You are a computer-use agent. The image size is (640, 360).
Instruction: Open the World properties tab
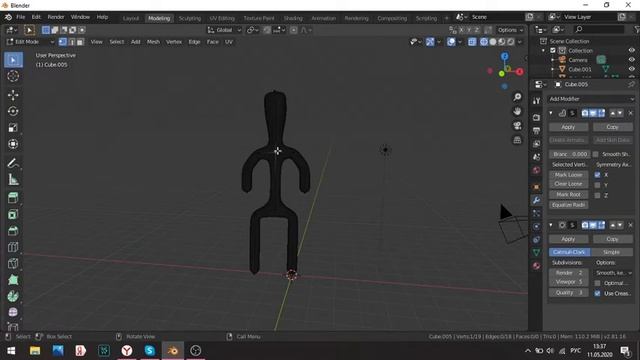[536, 170]
